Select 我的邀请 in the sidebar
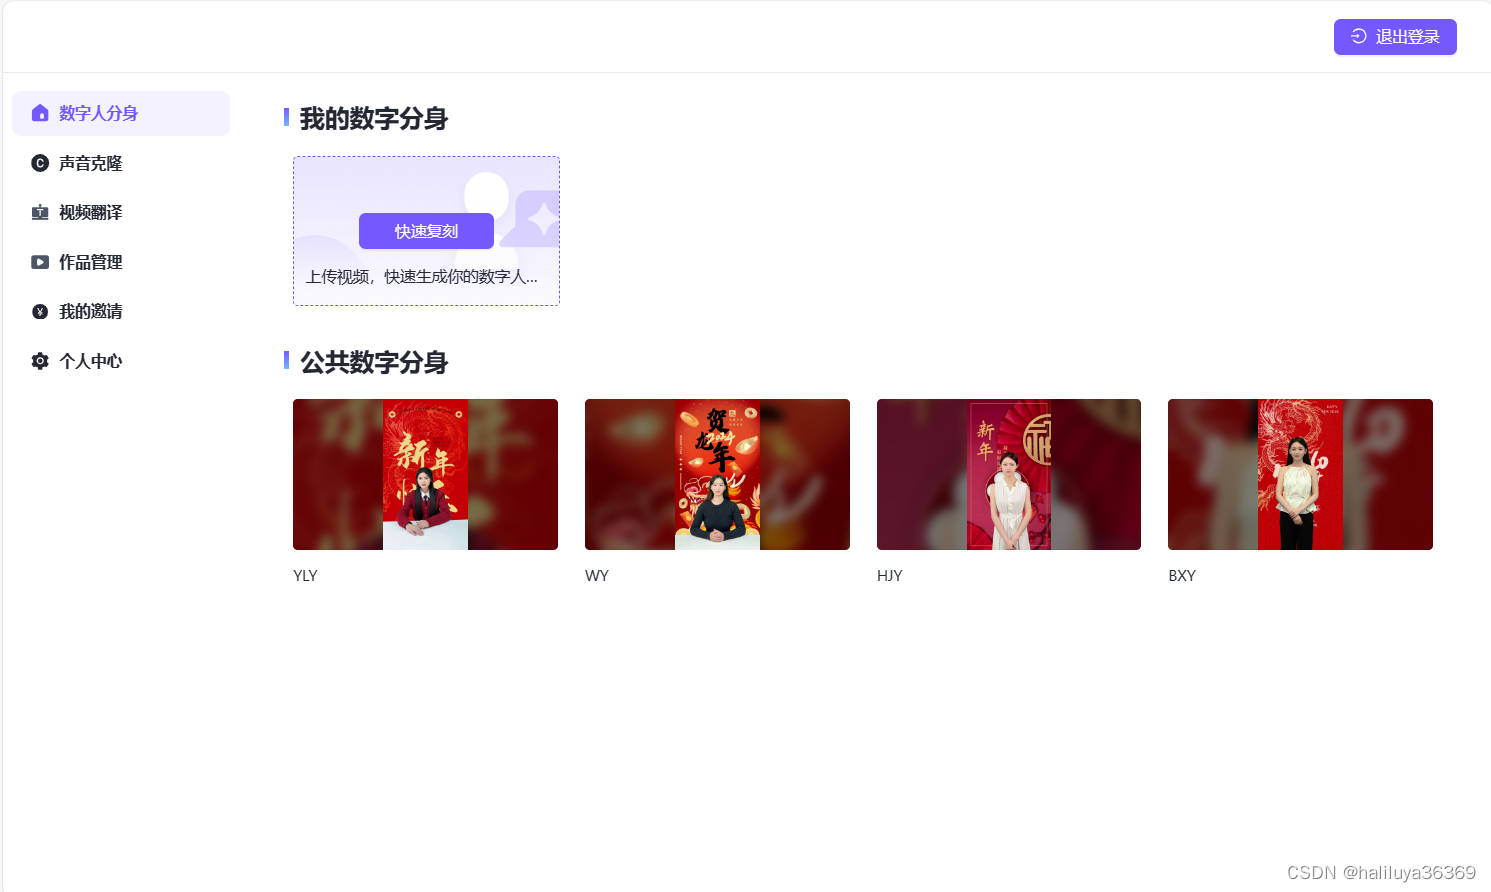This screenshot has height=892, width=1491. tap(121, 311)
